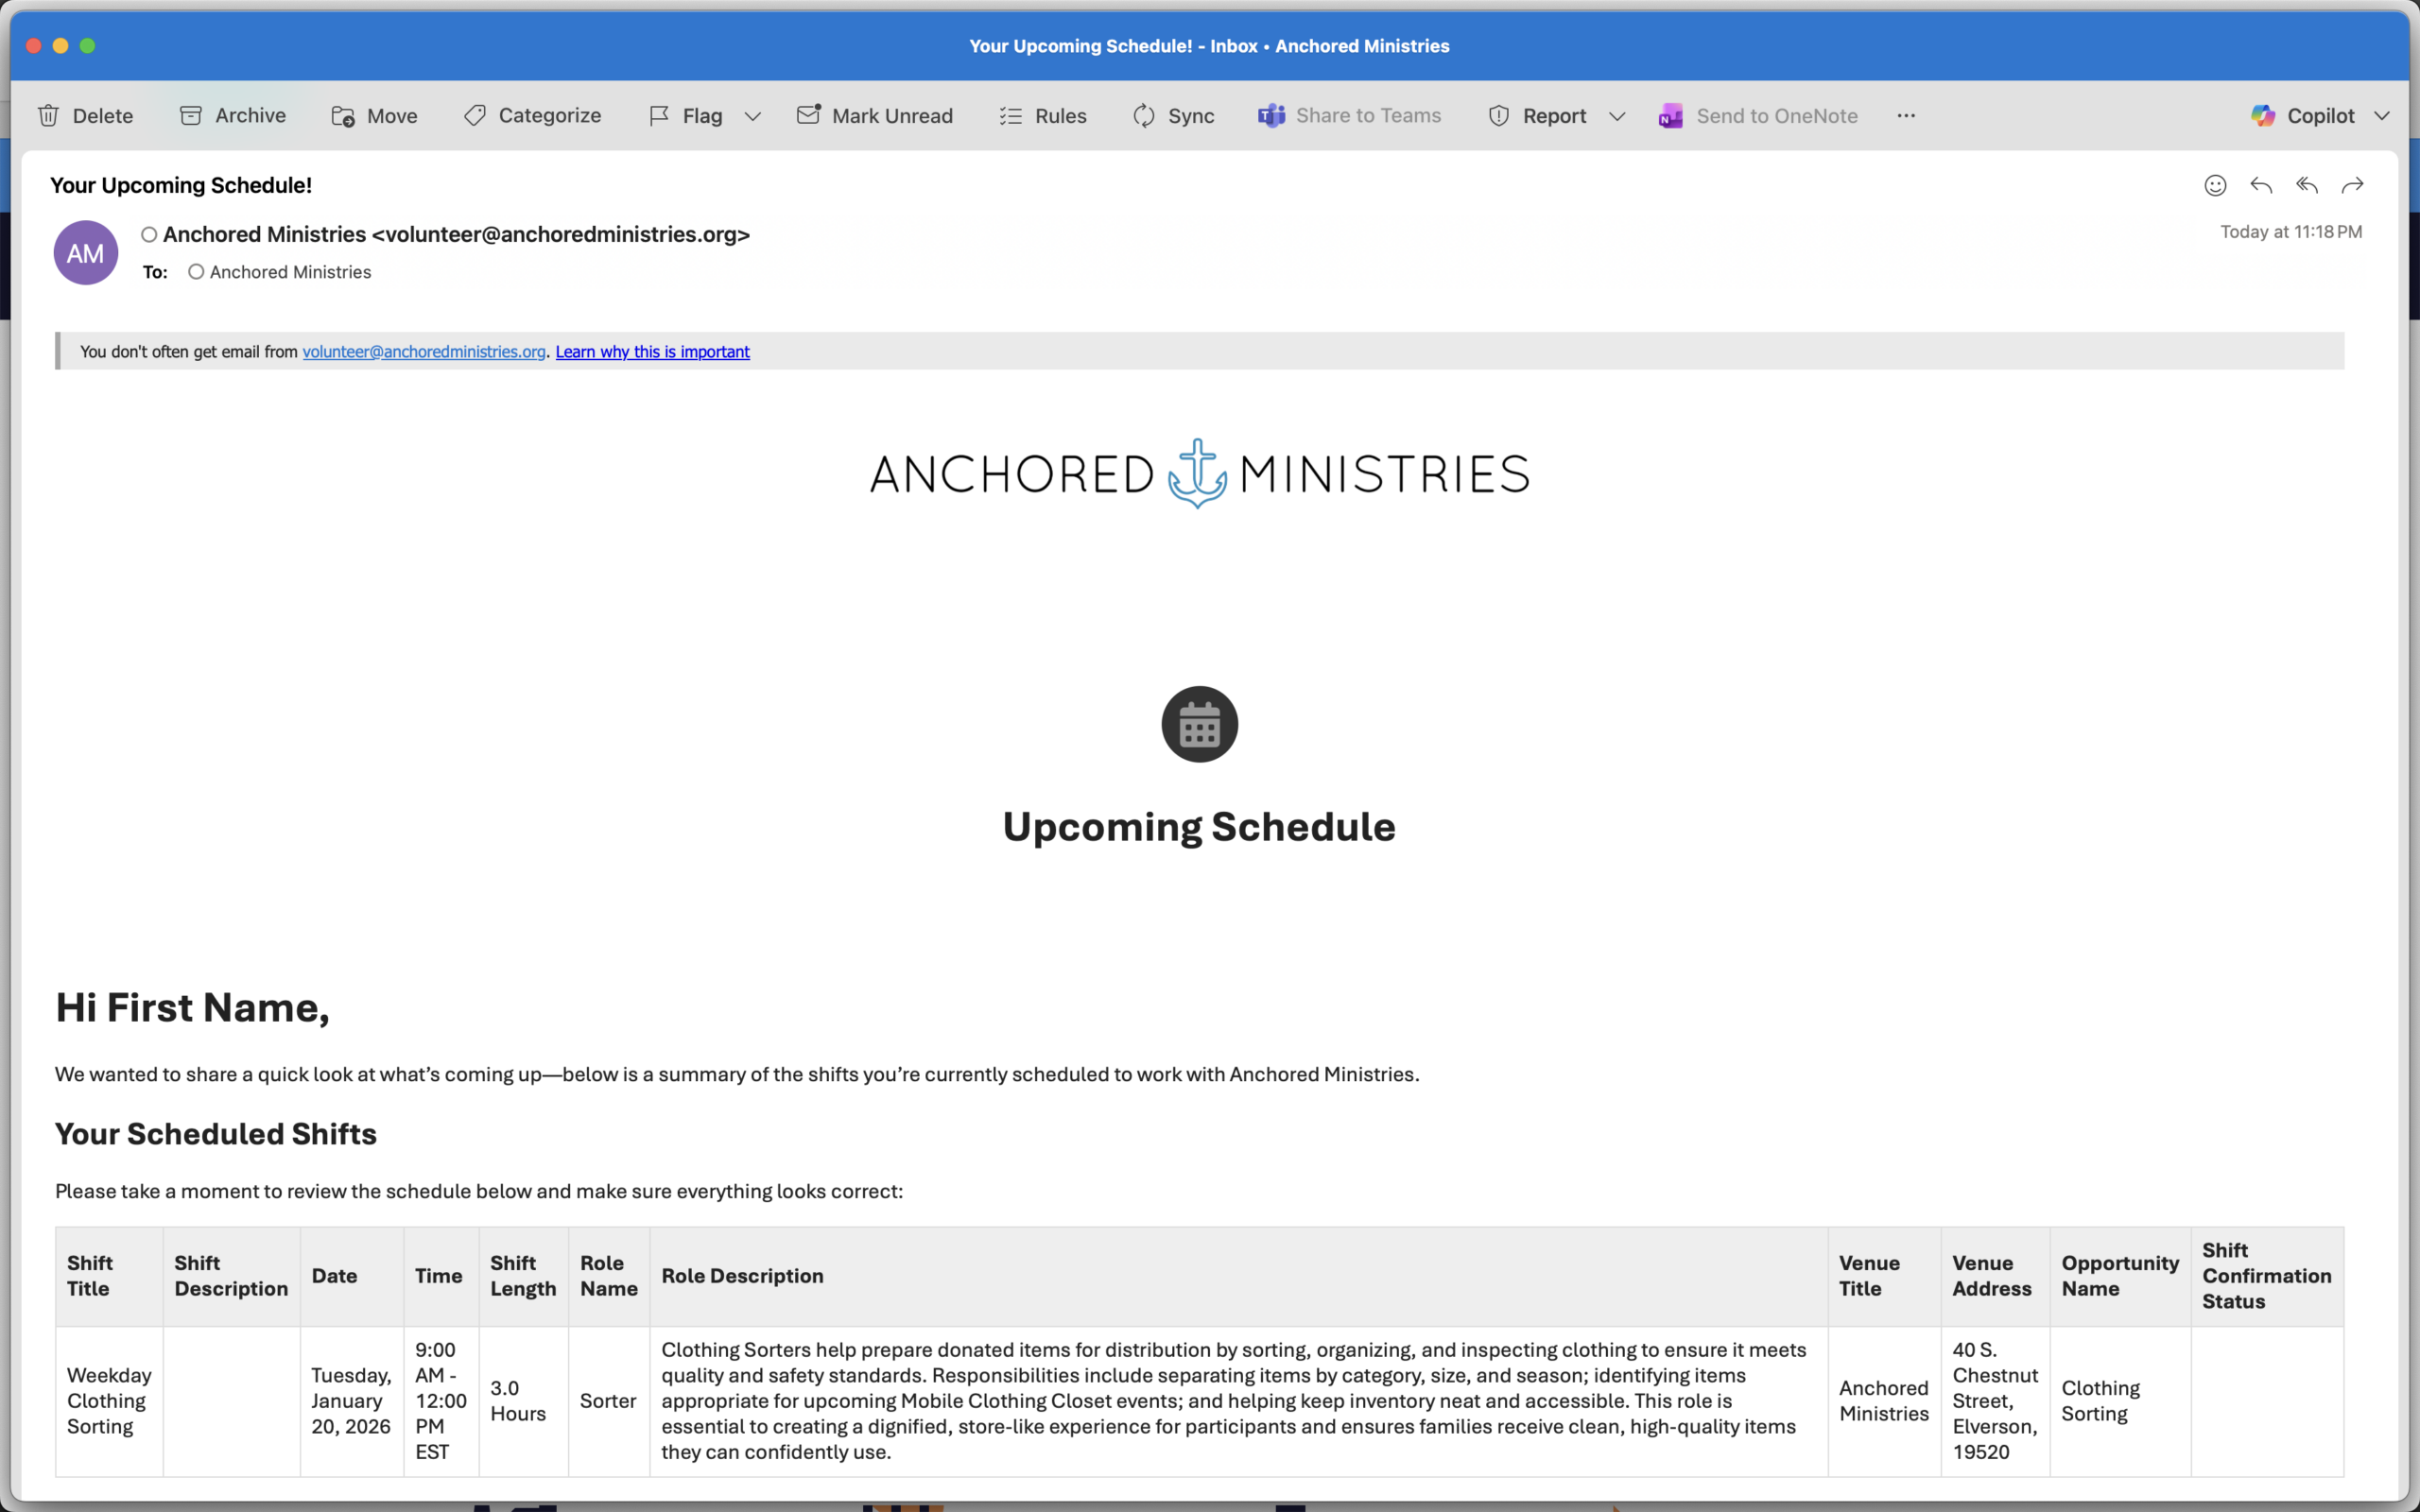Image resolution: width=2420 pixels, height=1512 pixels.
Task: Click the smiley reaction icon
Action: [2215, 185]
